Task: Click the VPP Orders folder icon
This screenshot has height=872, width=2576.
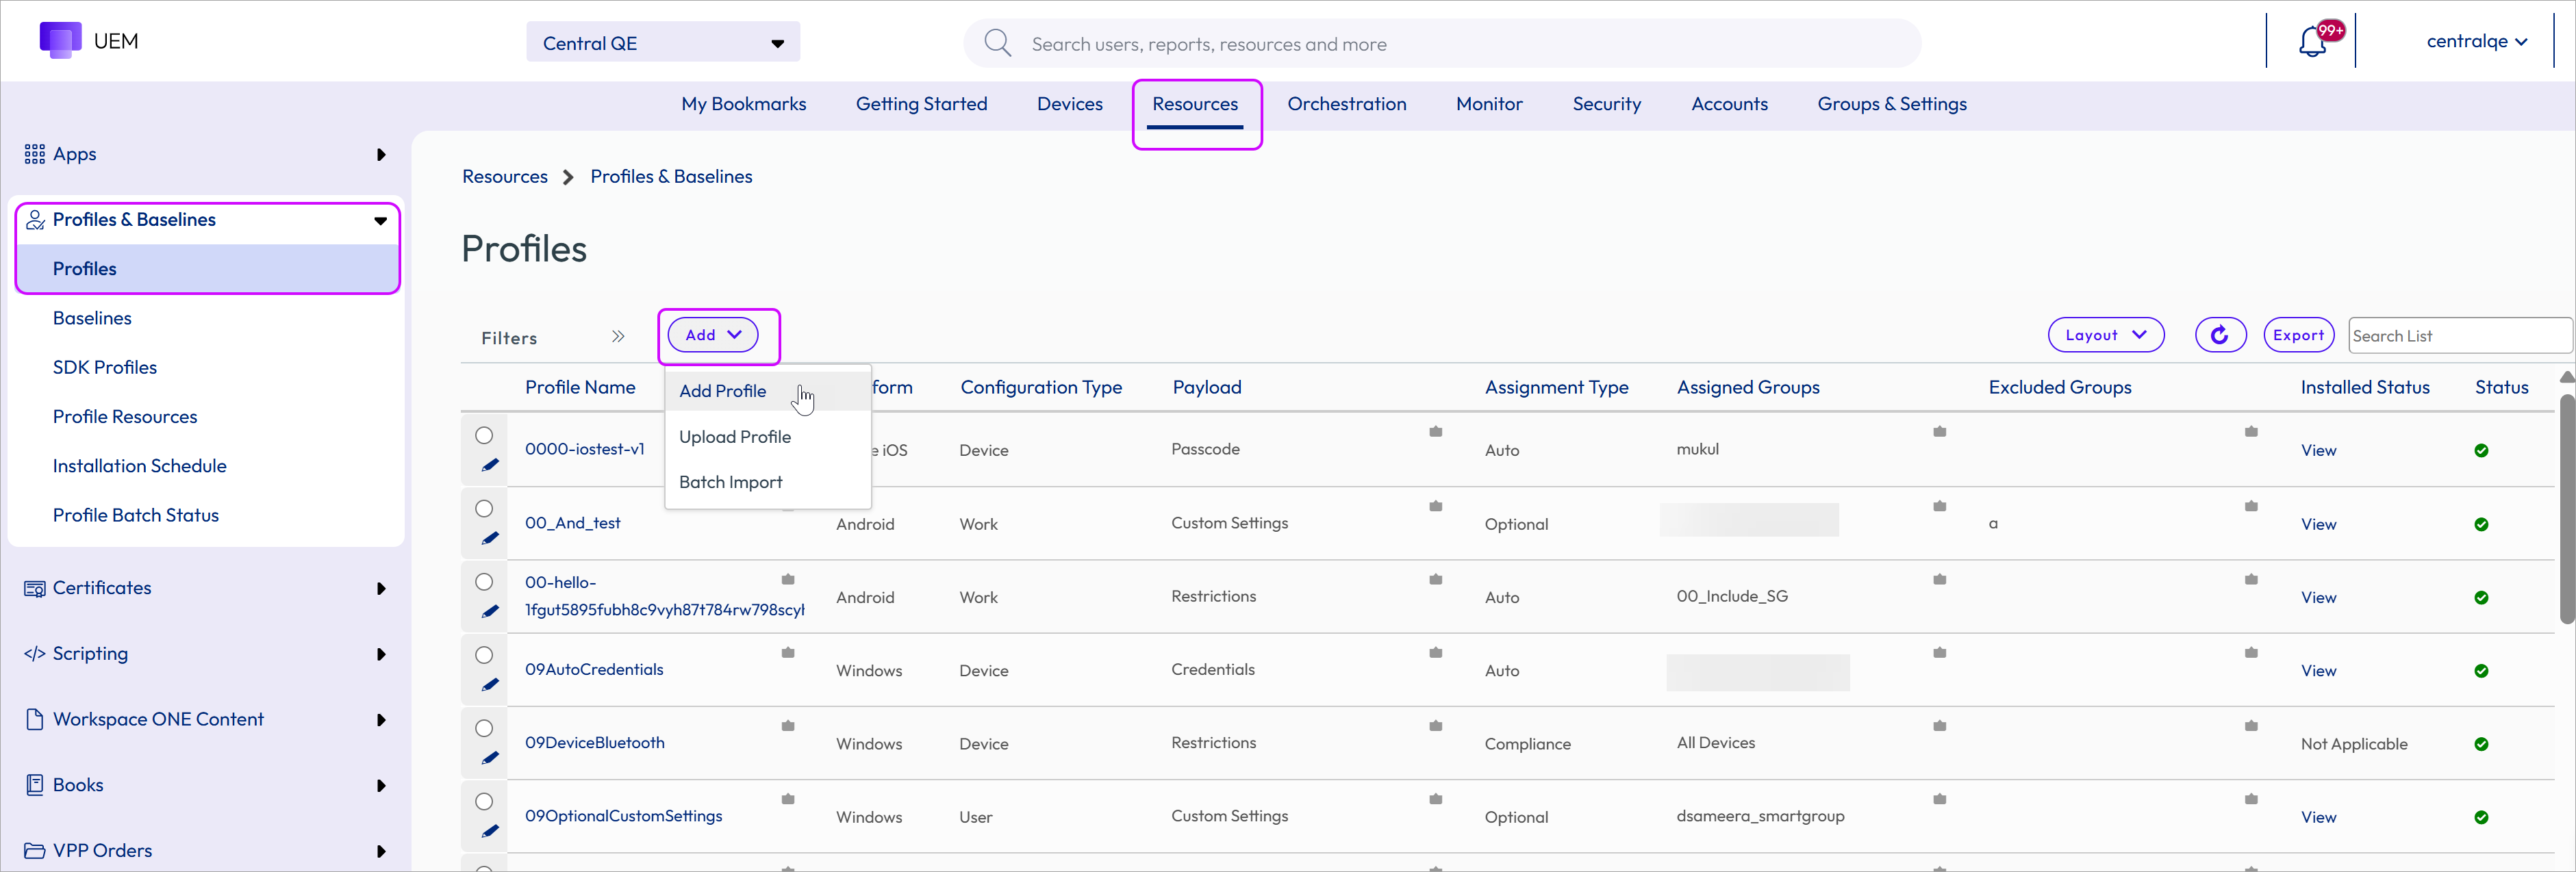Action: click(x=34, y=851)
